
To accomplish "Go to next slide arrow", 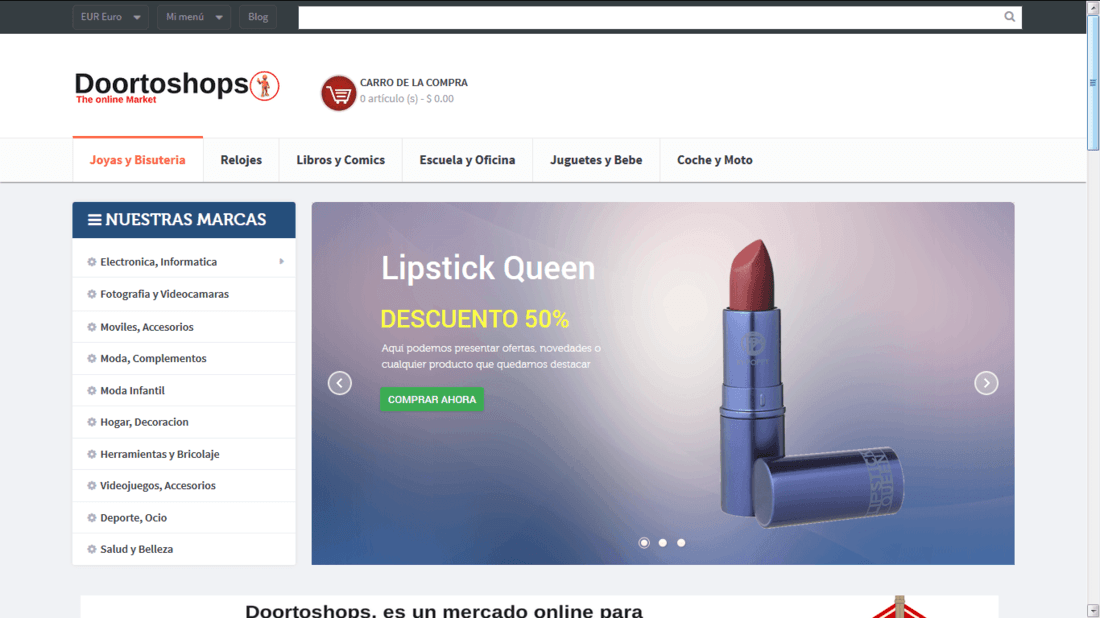I will [986, 383].
